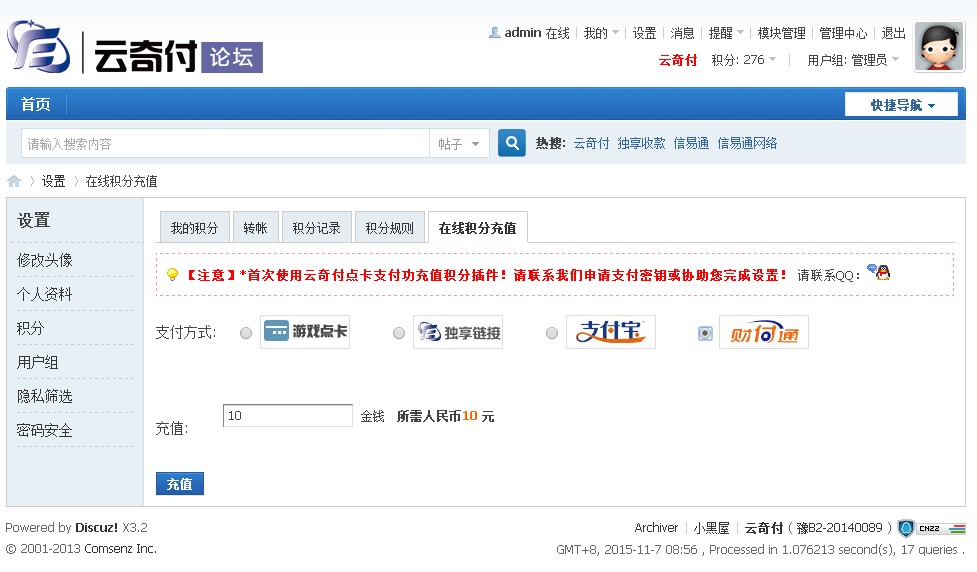This screenshot has height=572, width=977.
Task: Click the 在线积分充值 breadcrumb link
Action: 122,181
